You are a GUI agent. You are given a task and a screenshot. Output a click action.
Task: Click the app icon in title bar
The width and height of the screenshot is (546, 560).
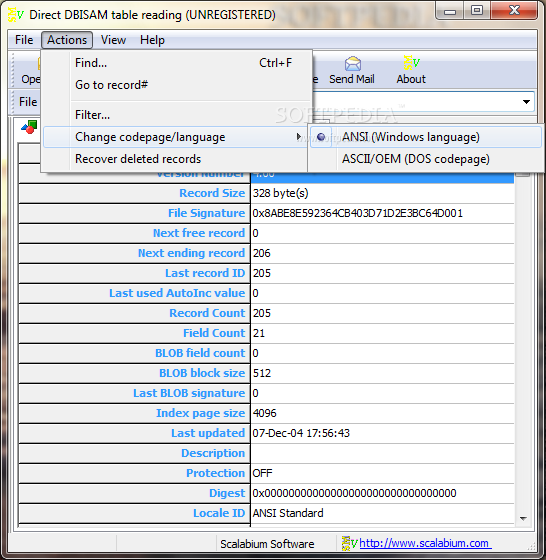click(x=15, y=14)
